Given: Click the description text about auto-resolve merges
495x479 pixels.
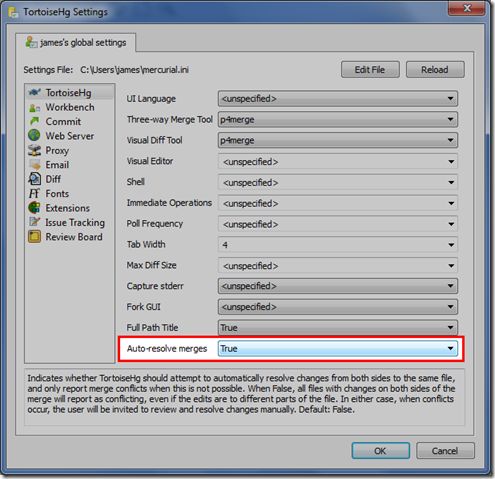Looking at the screenshot, I should click(241, 394).
